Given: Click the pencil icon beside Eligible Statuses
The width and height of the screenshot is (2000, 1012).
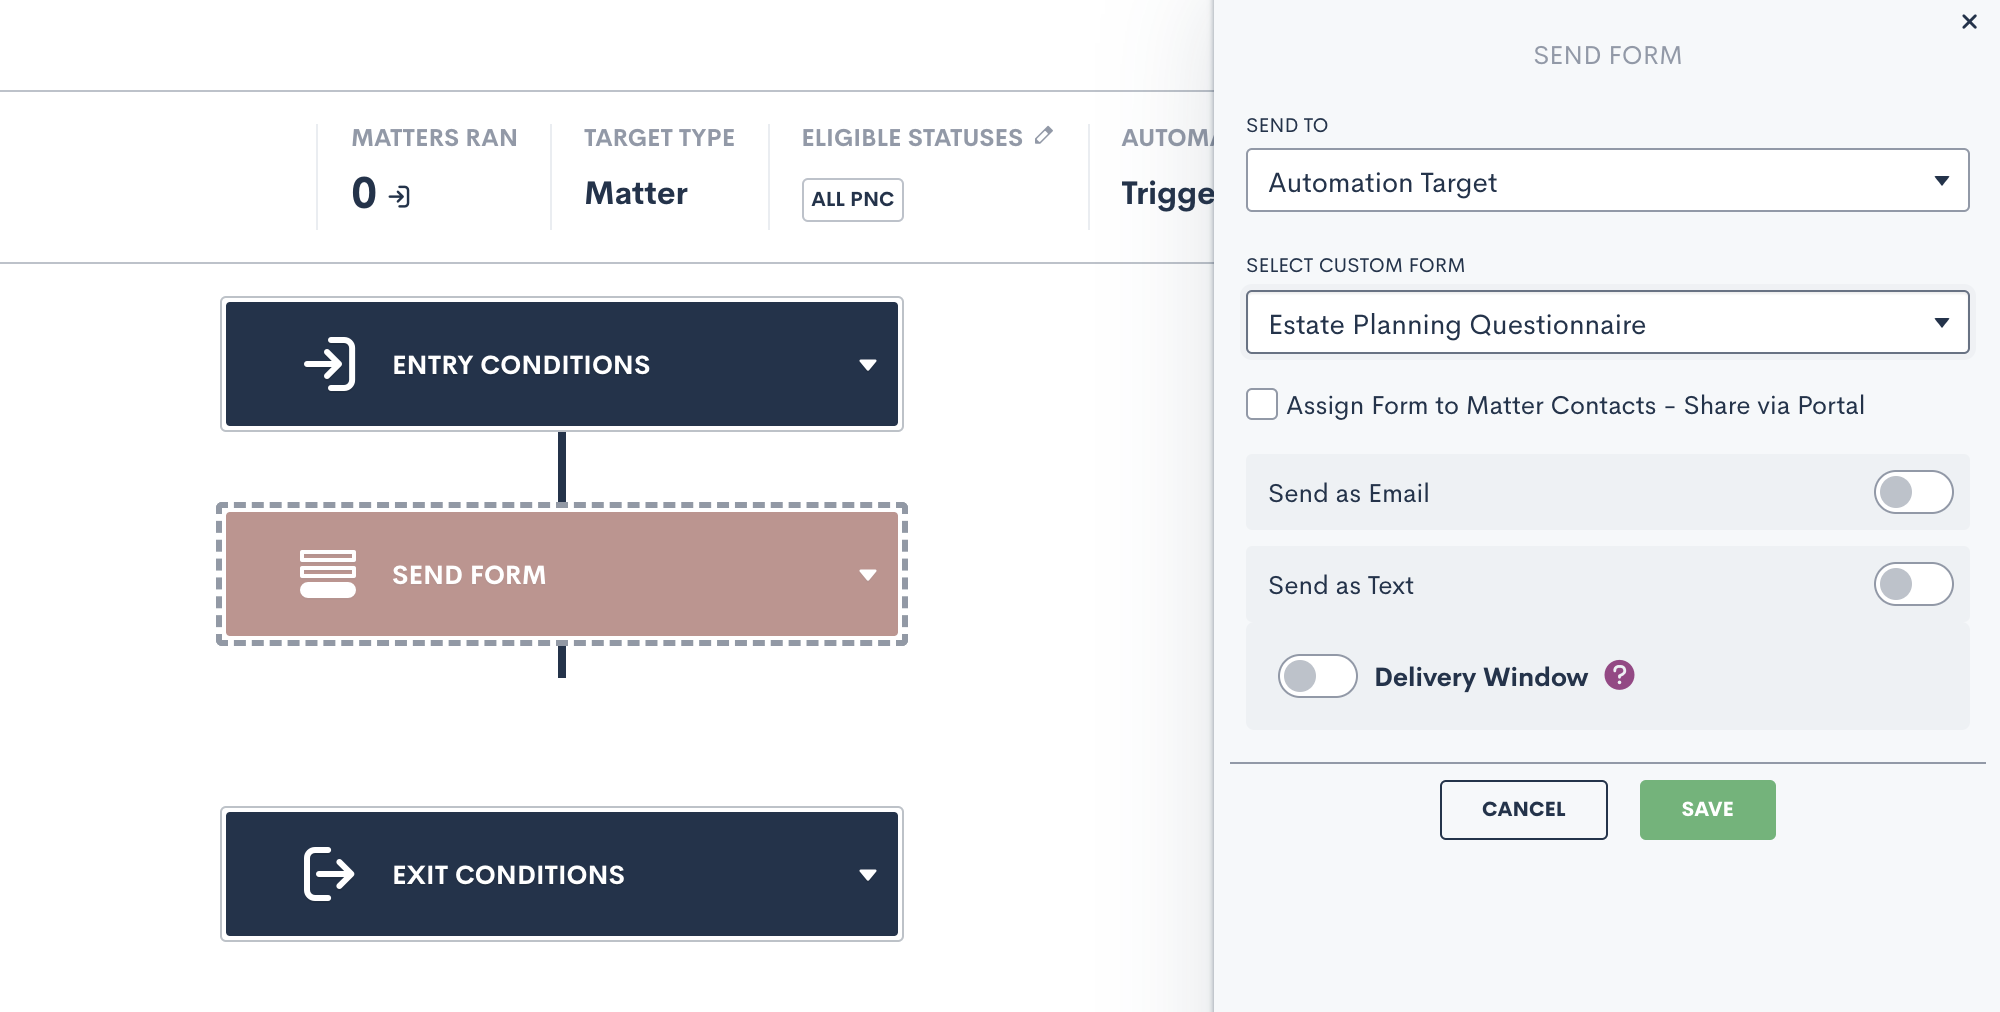Looking at the screenshot, I should [x=1044, y=136].
